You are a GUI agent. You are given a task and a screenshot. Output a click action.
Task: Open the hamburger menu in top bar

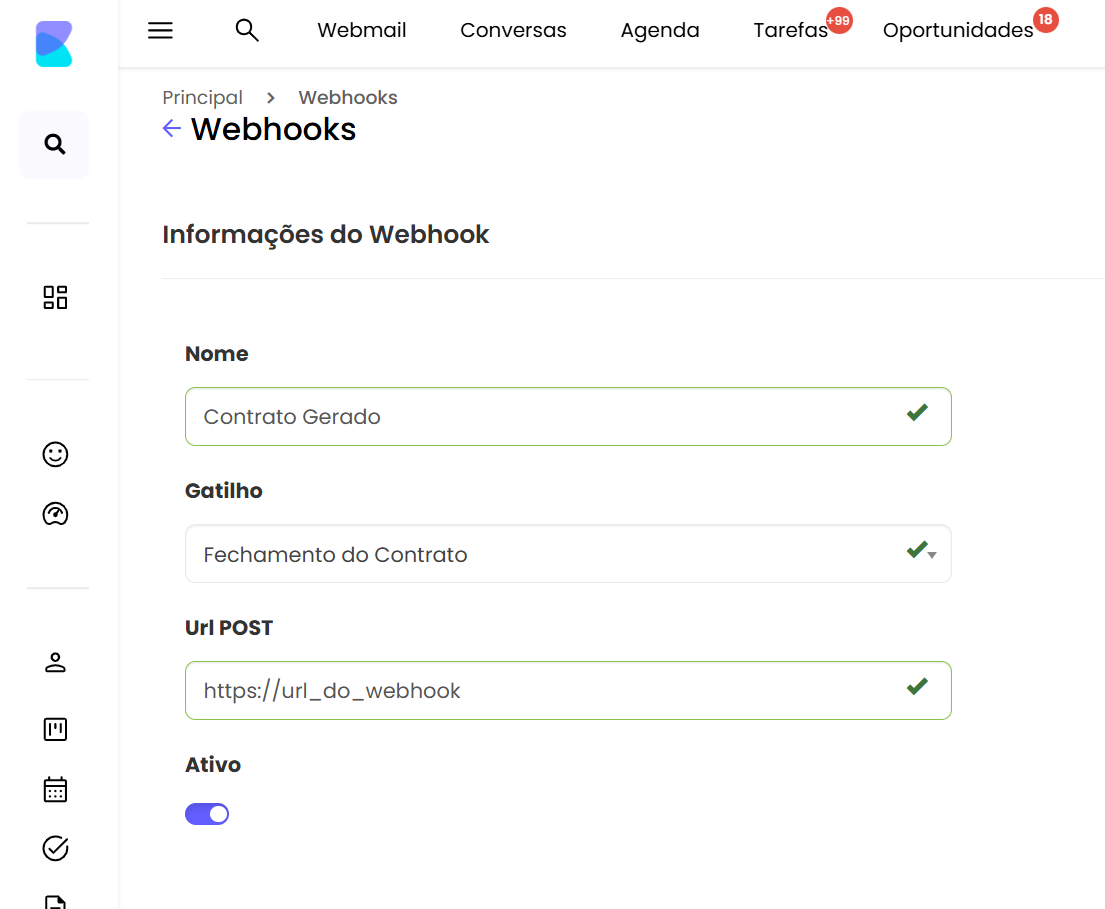[x=160, y=31]
